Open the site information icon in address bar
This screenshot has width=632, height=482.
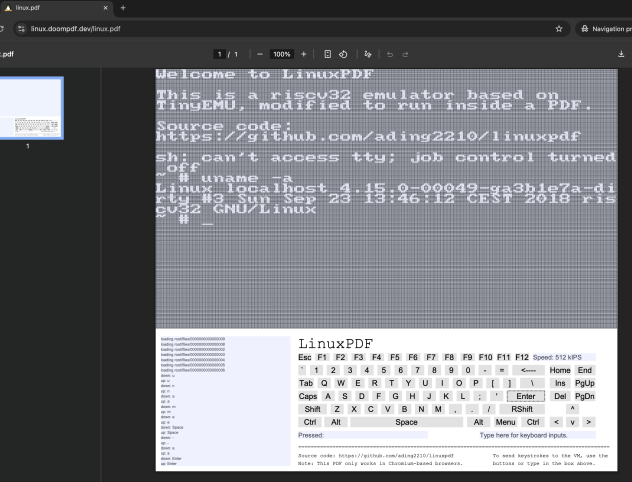point(20,29)
